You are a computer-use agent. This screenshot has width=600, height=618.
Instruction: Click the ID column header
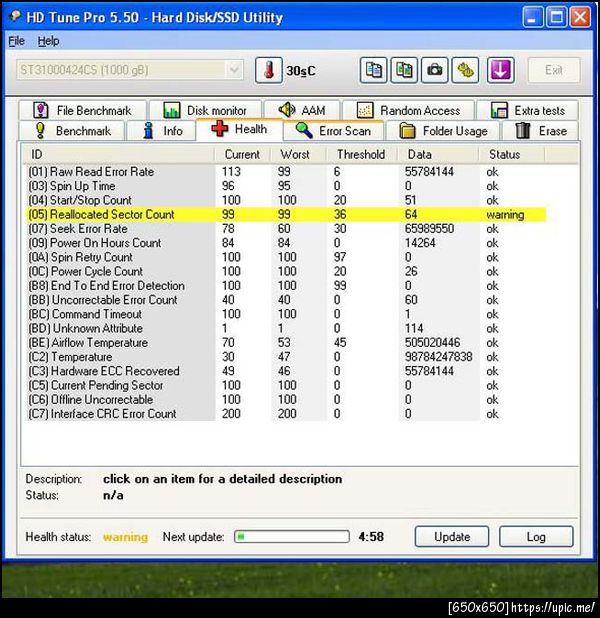coord(118,154)
